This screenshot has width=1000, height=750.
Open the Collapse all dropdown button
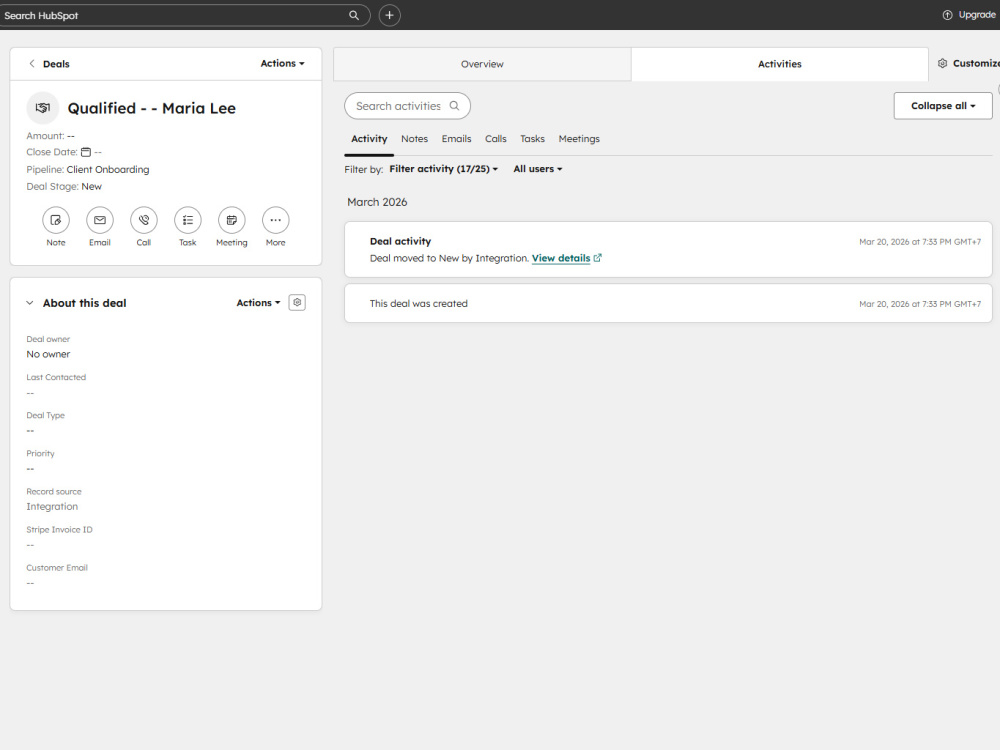click(x=943, y=106)
